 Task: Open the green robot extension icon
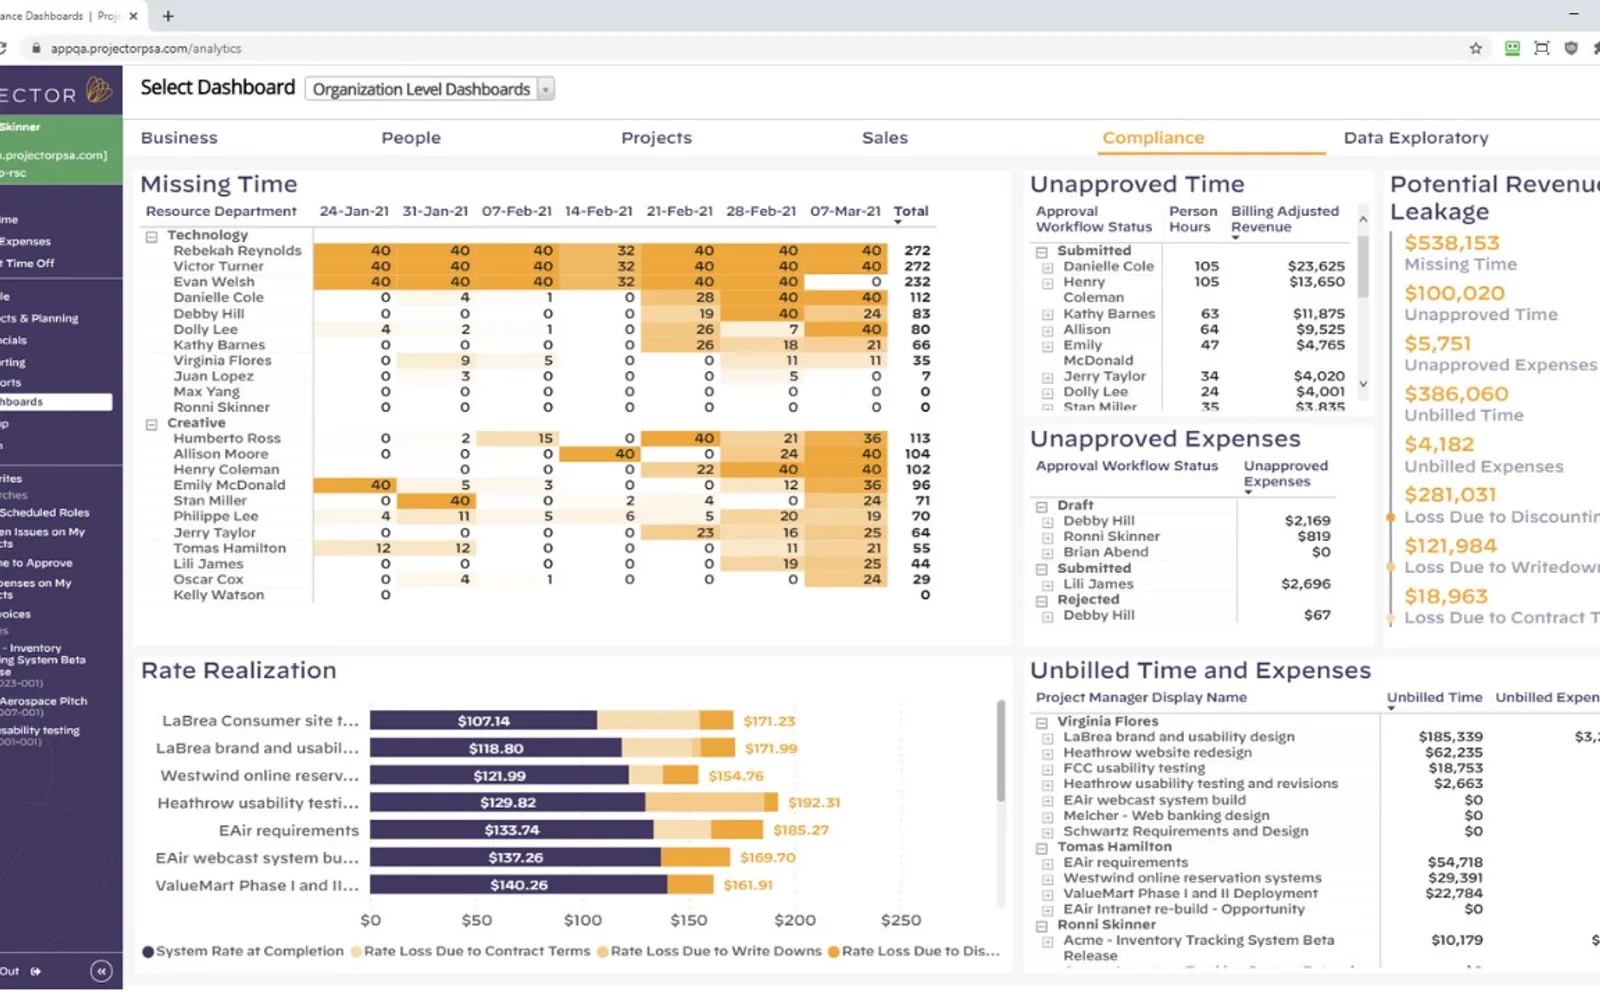pyautogui.click(x=1512, y=48)
